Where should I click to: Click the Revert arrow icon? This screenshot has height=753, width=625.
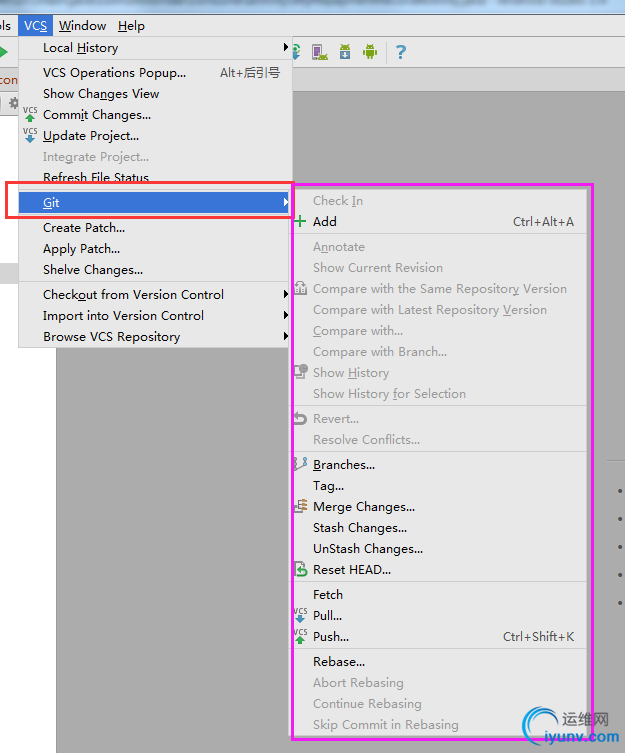point(300,418)
